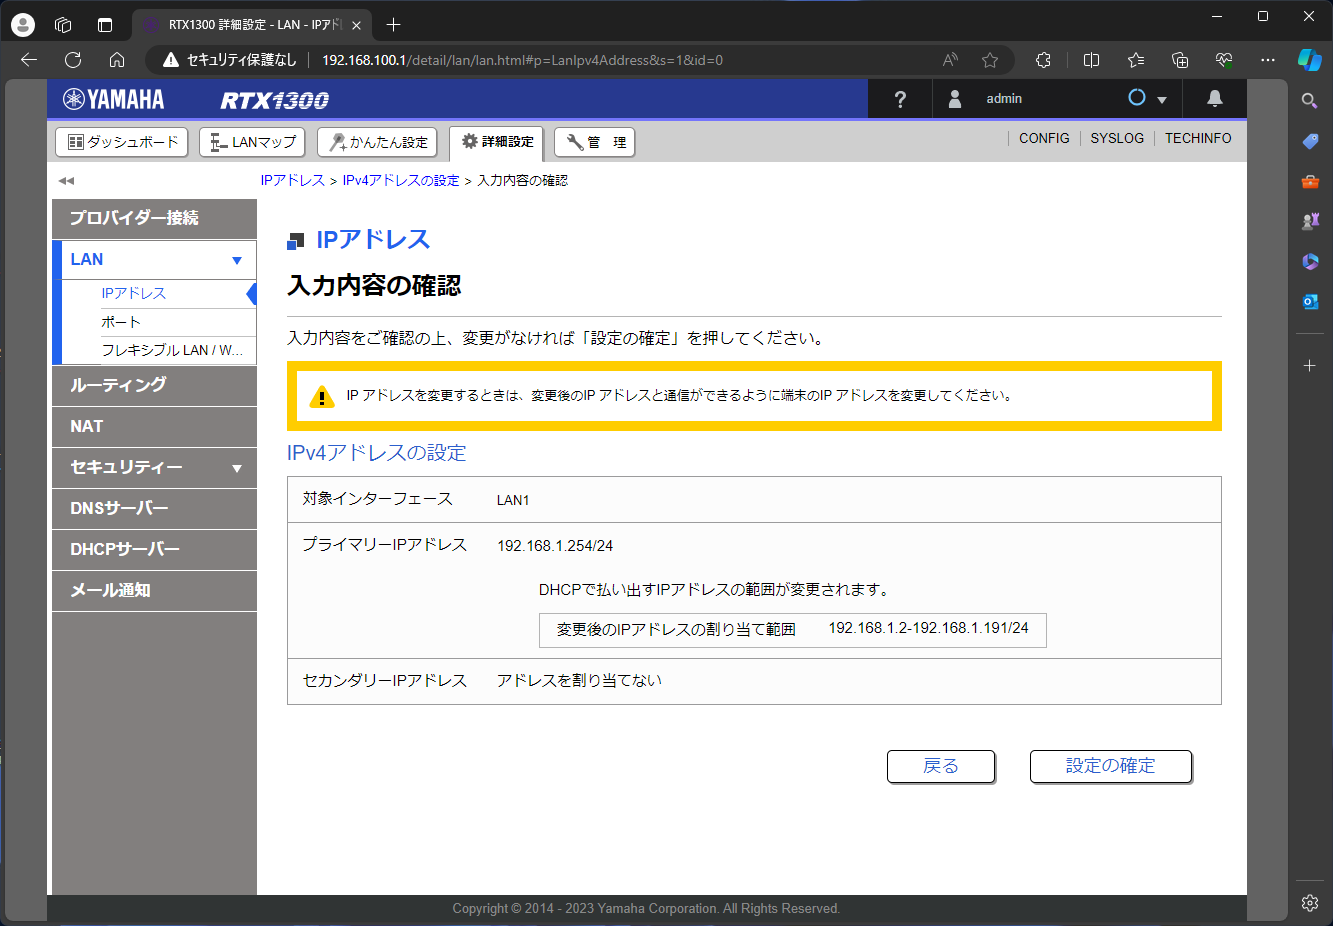Click IPアドレス breadcrumb link

click(292, 181)
